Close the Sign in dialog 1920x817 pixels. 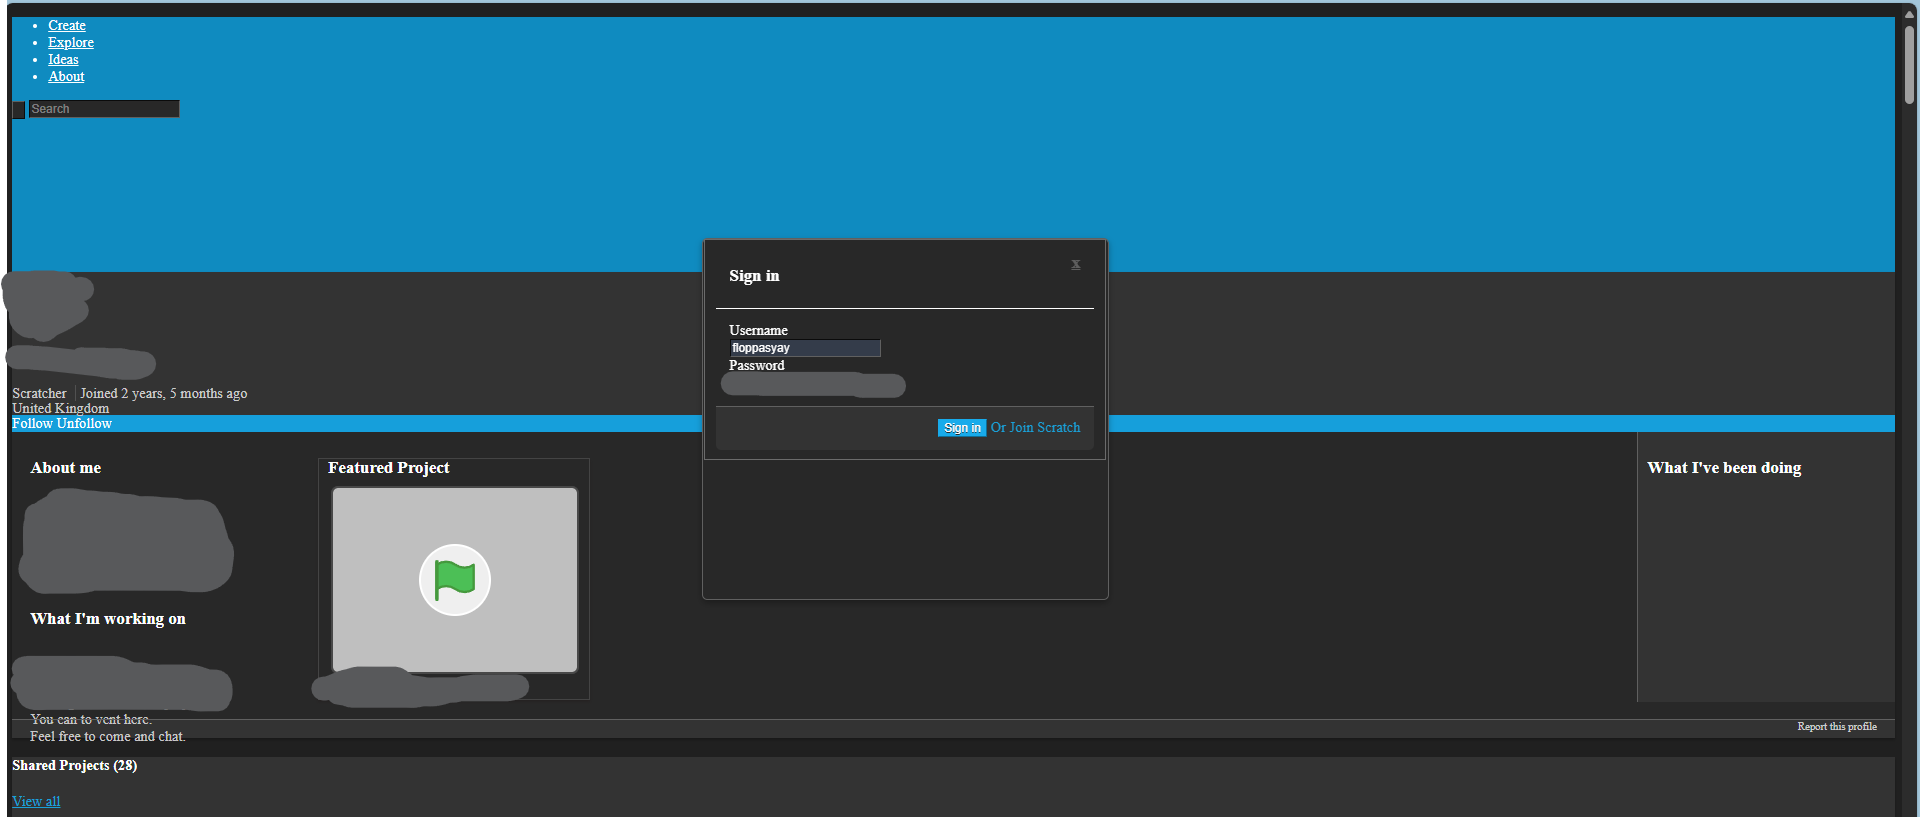1076,265
